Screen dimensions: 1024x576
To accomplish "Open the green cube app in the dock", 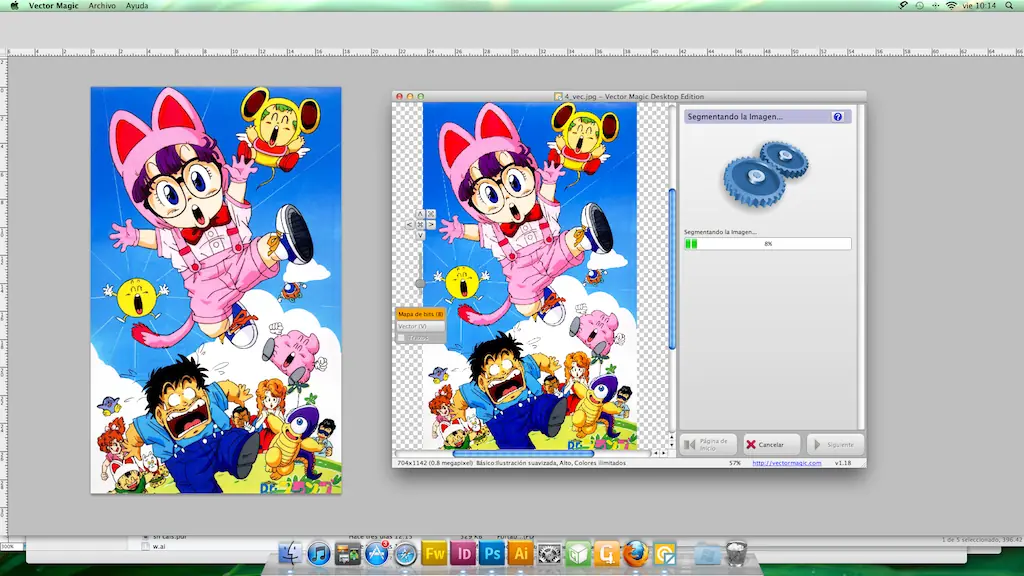I will 578,554.
